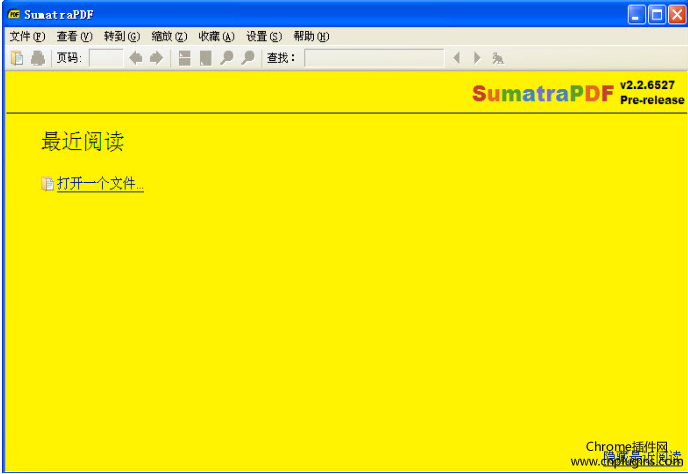The height and width of the screenshot is (474, 688).
Task: Click the 隐藏最近阅读 link
Action: click(x=642, y=458)
